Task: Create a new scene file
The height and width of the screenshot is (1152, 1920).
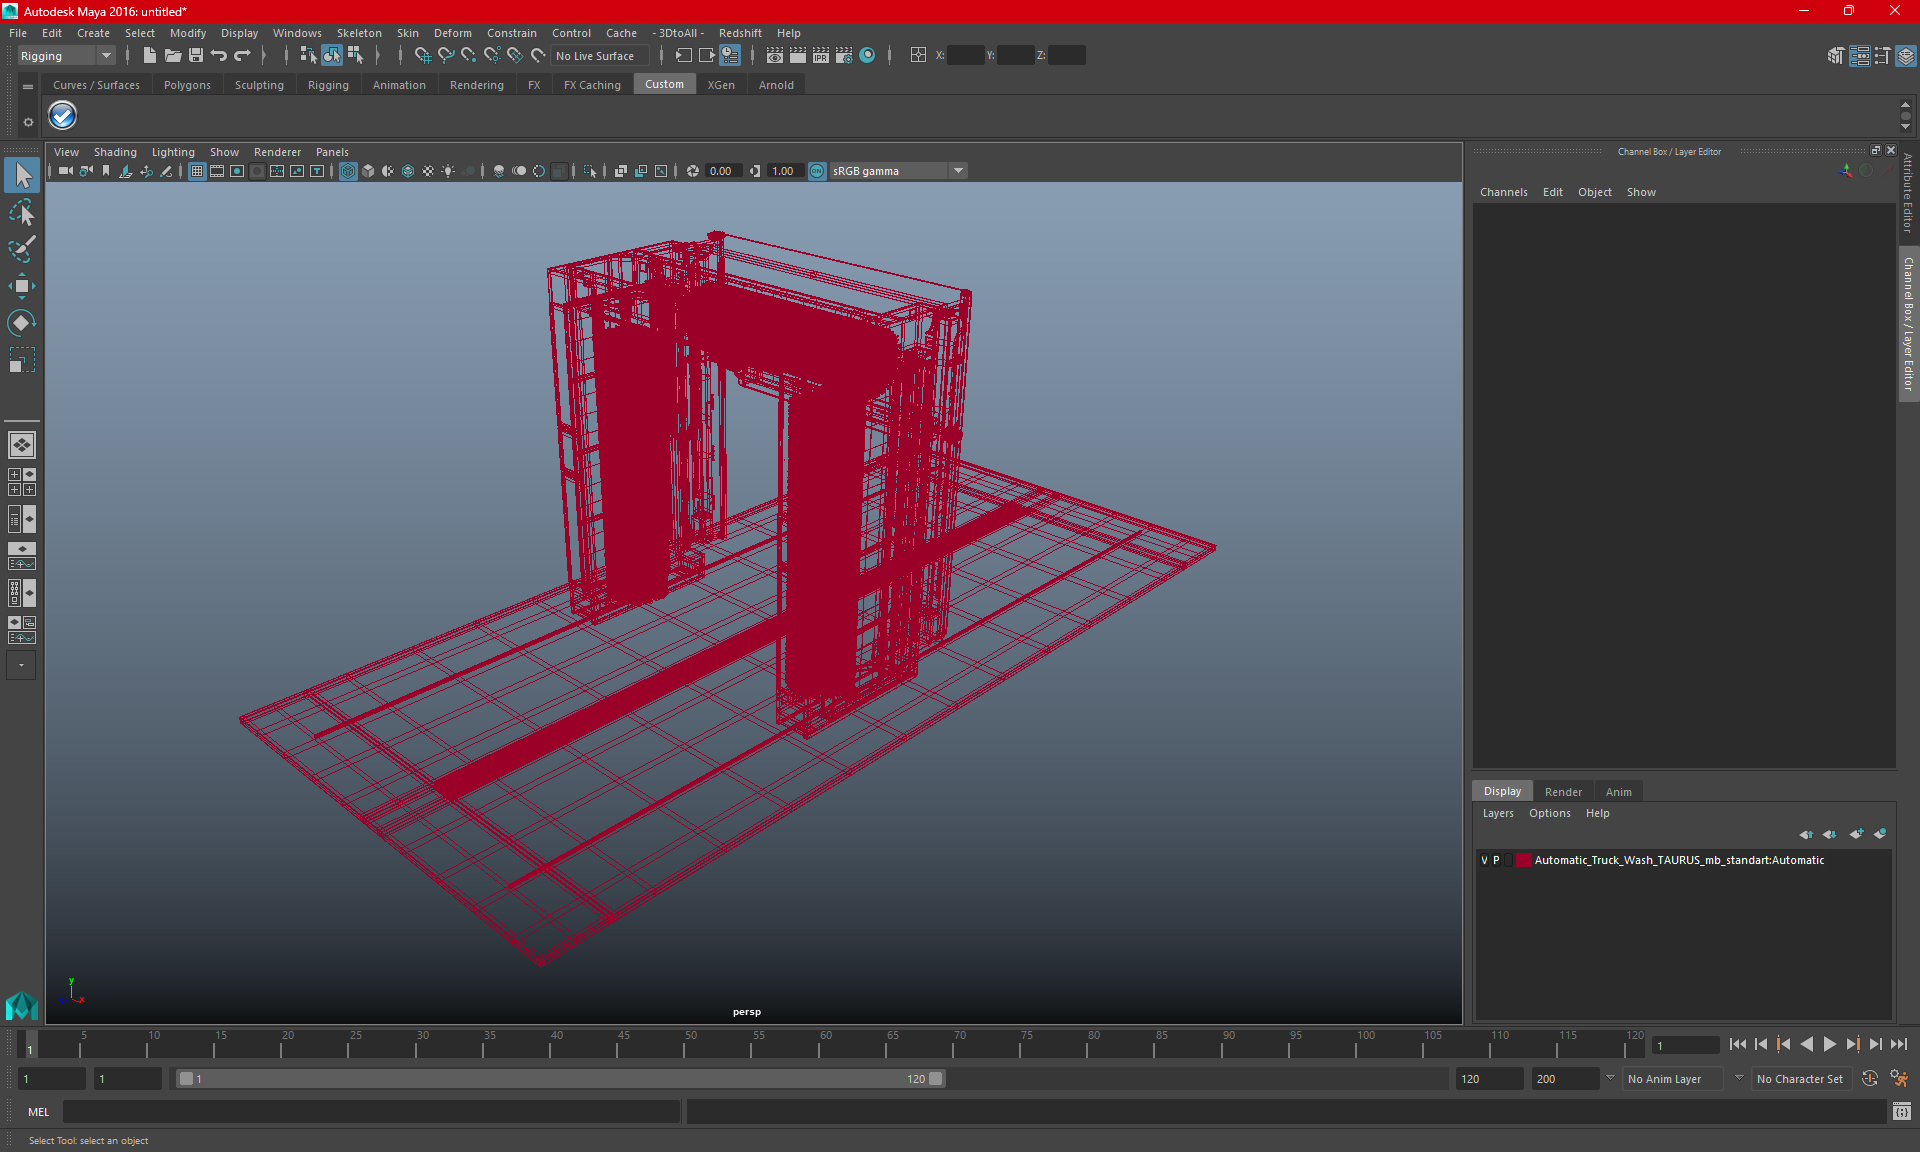Action: [x=149, y=56]
